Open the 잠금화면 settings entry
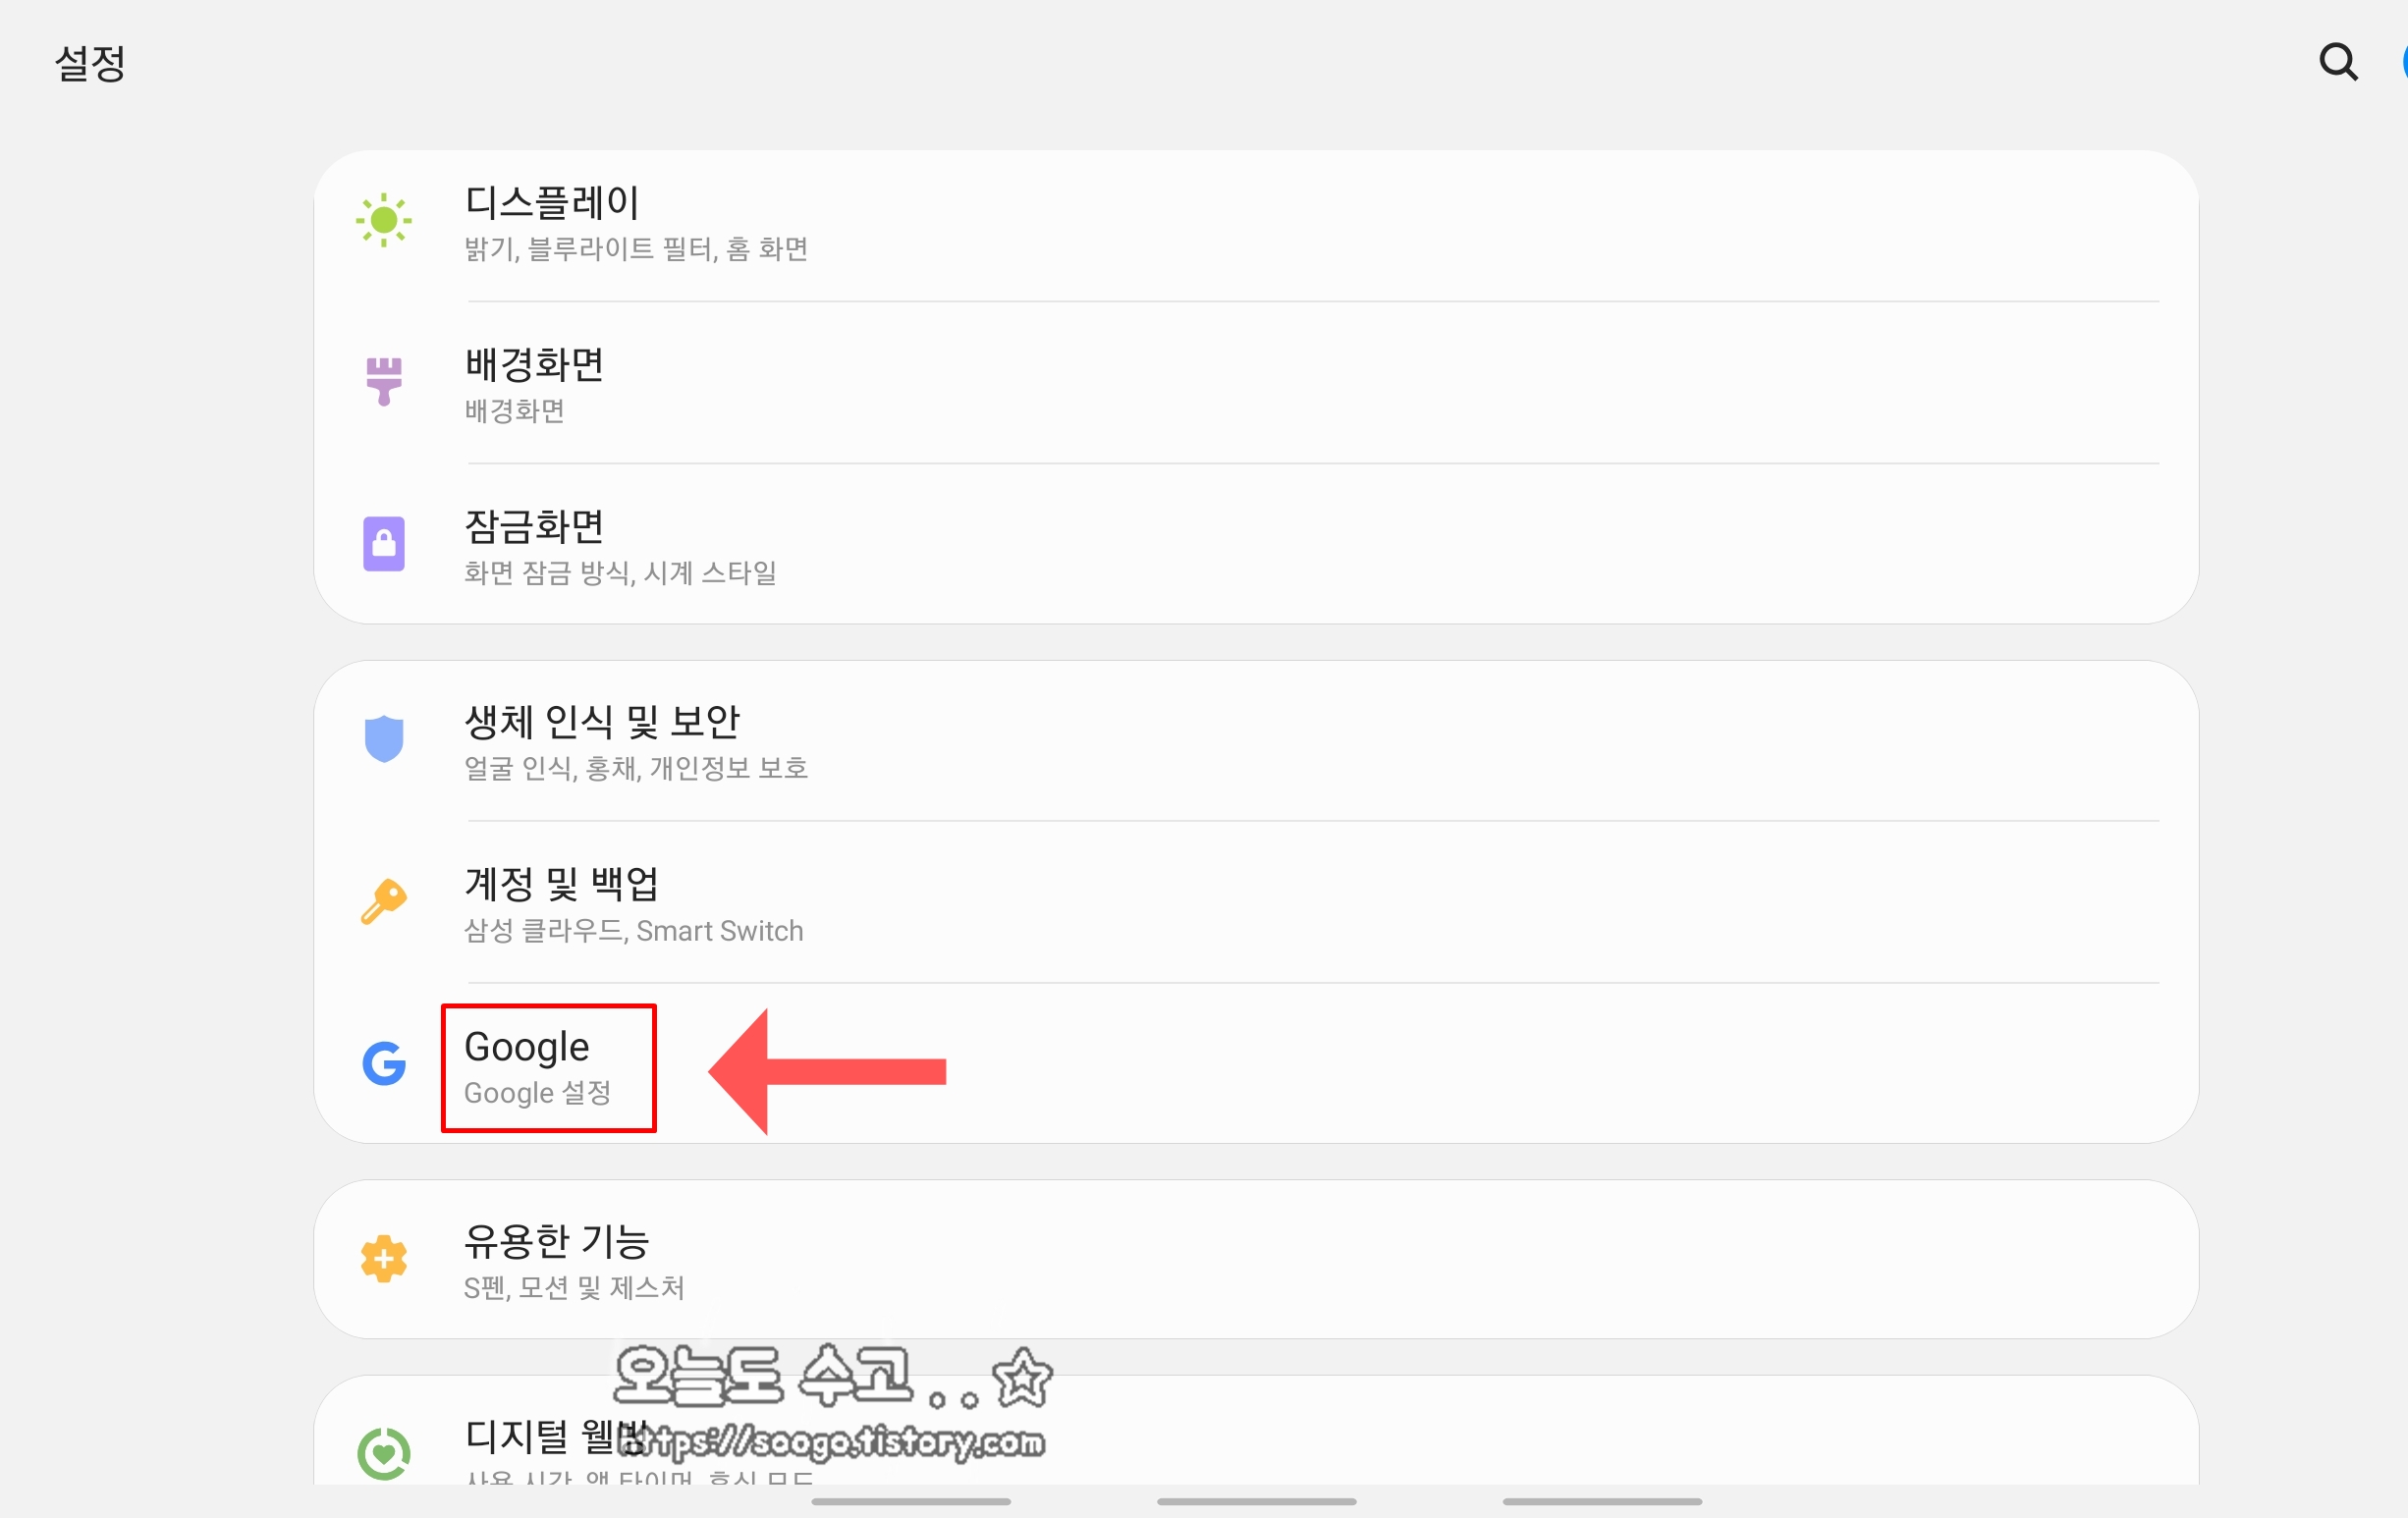Image resolution: width=2408 pixels, height=1518 pixels. tap(1255, 545)
